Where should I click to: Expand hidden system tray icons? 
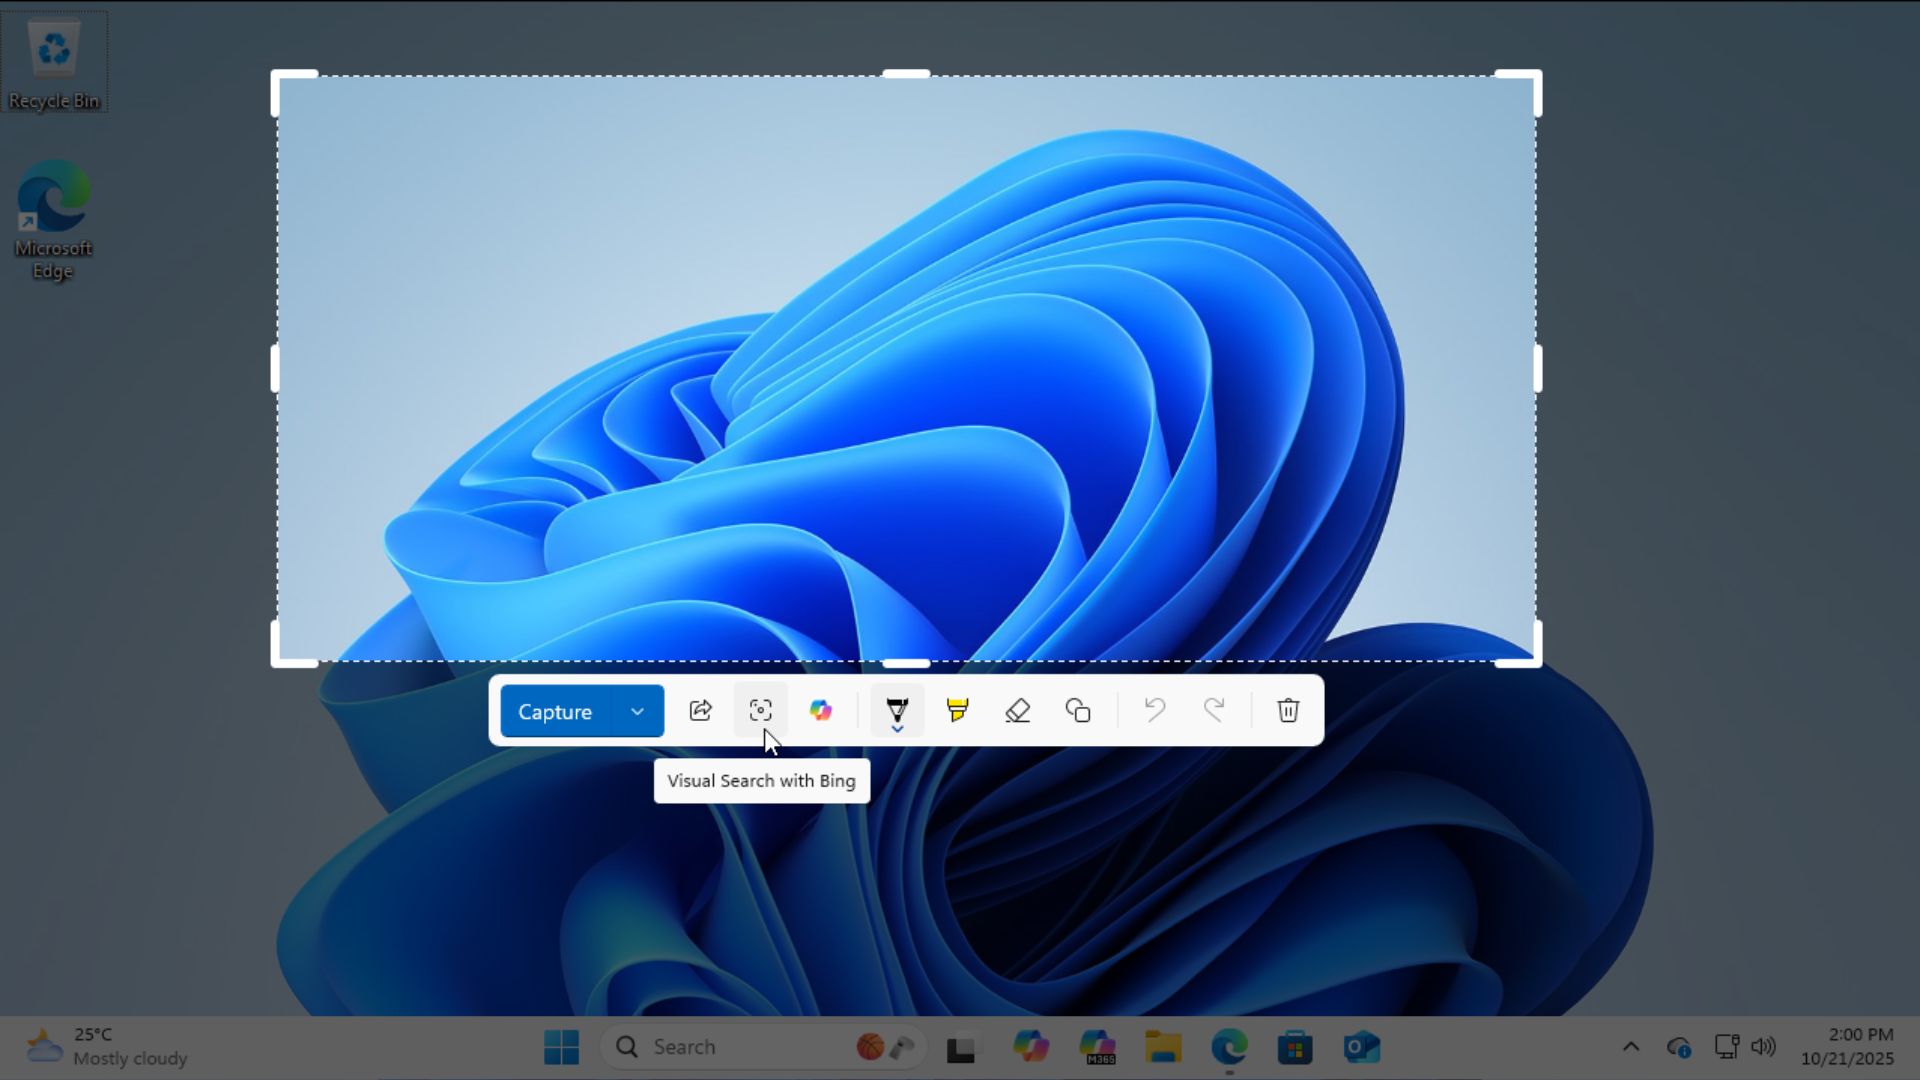pyautogui.click(x=1631, y=1047)
